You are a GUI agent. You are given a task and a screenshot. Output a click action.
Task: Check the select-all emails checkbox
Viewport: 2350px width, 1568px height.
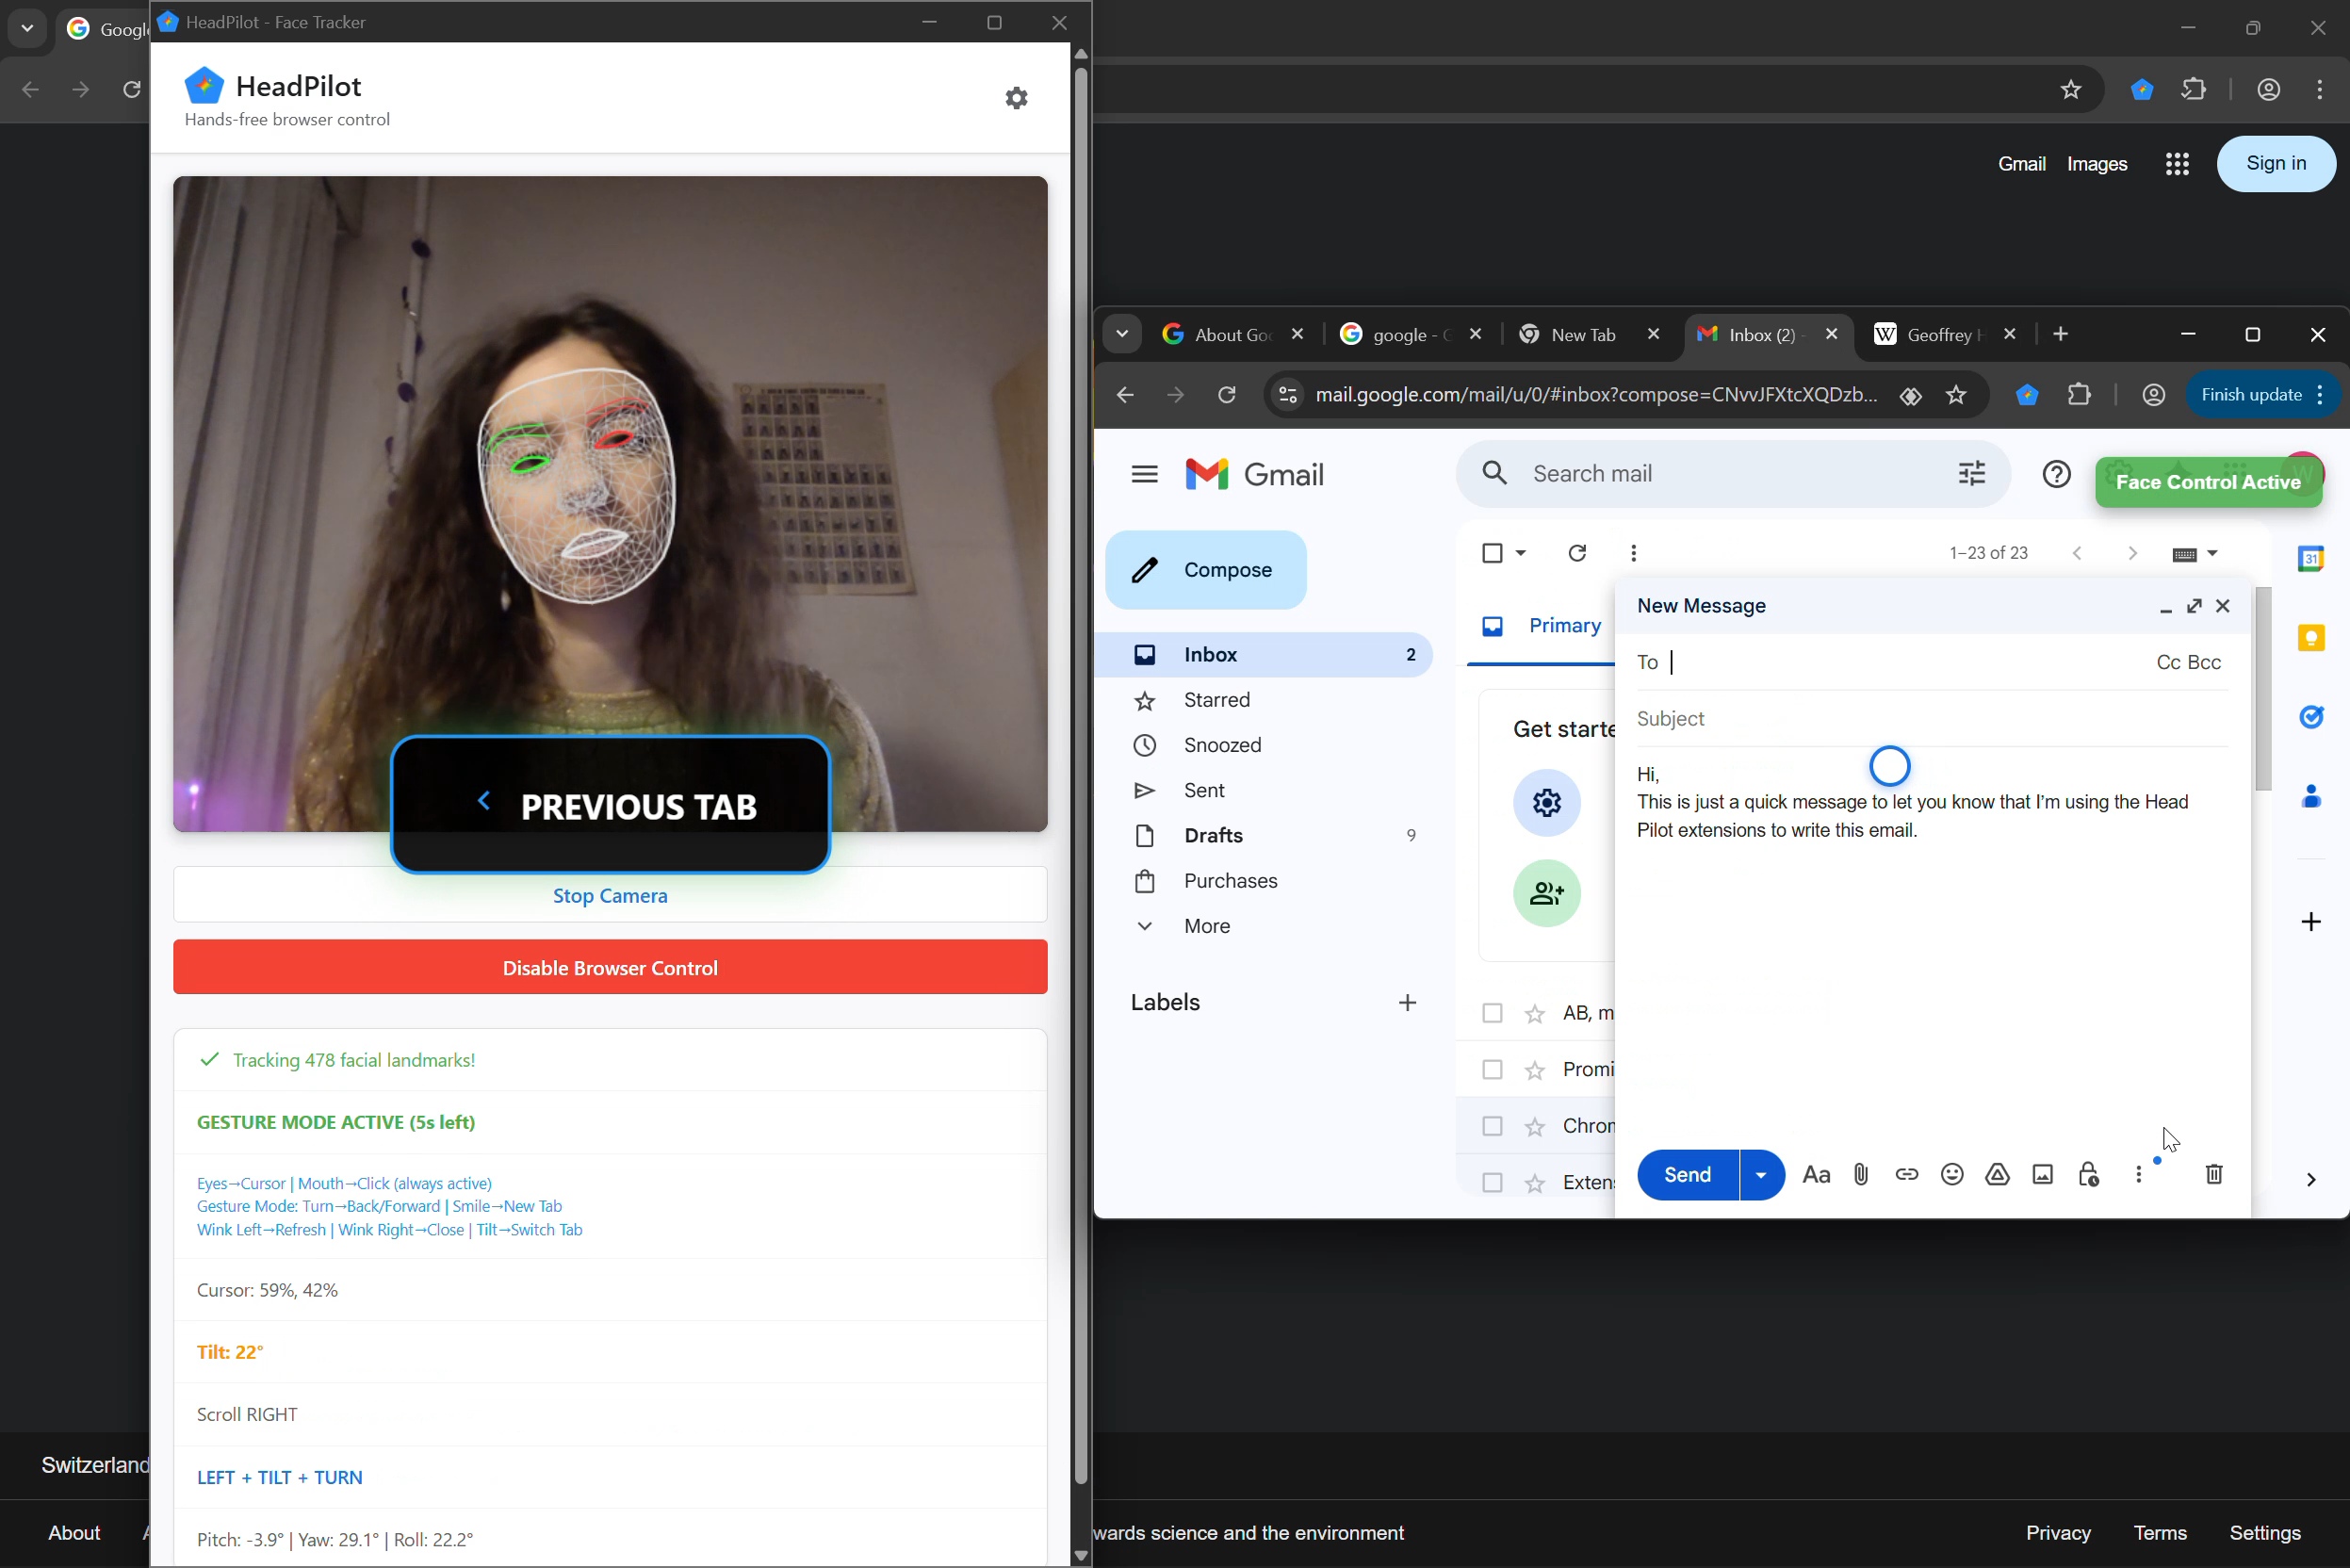(x=1492, y=554)
